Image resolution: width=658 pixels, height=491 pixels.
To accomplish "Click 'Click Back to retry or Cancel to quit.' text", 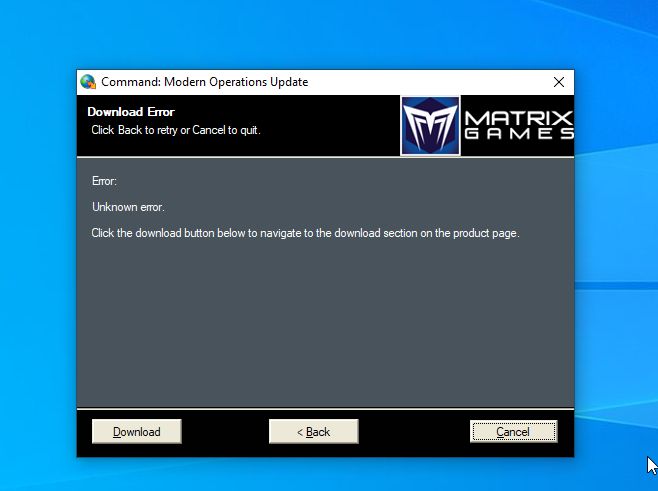I will 176,130.
